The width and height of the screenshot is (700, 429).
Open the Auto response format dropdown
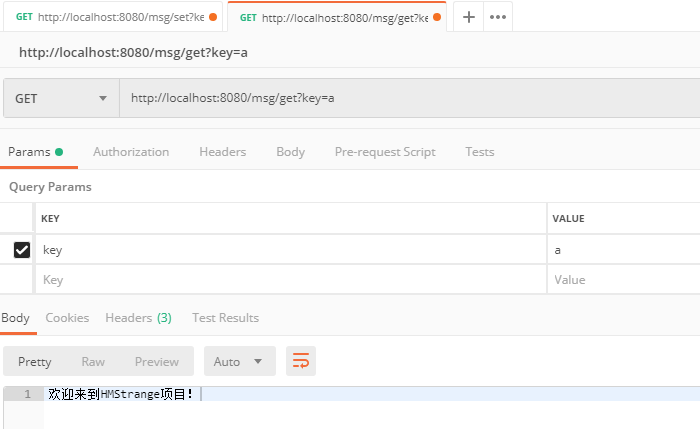[x=240, y=361]
